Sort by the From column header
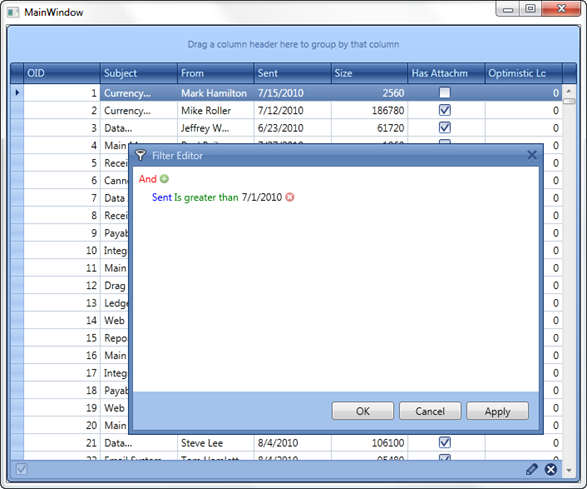587x489 pixels. (x=216, y=73)
